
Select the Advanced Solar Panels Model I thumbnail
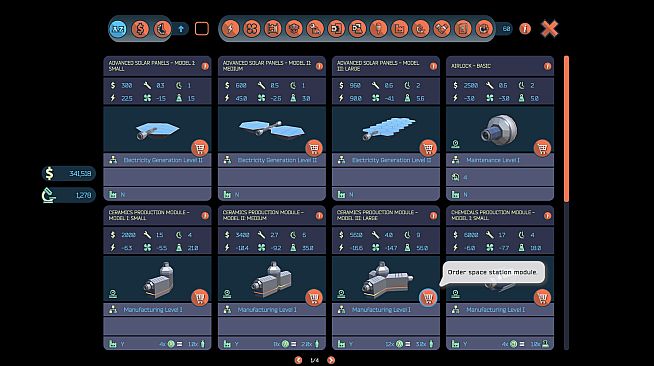click(157, 130)
